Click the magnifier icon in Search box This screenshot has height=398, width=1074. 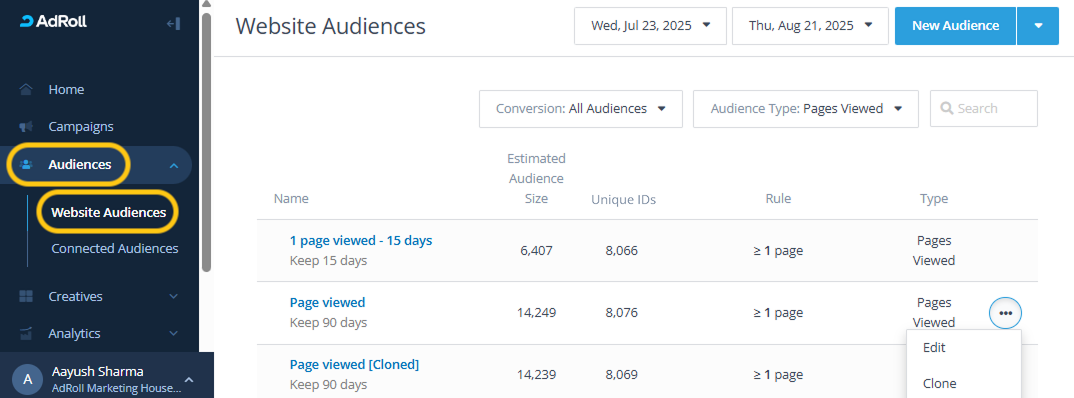(947, 108)
